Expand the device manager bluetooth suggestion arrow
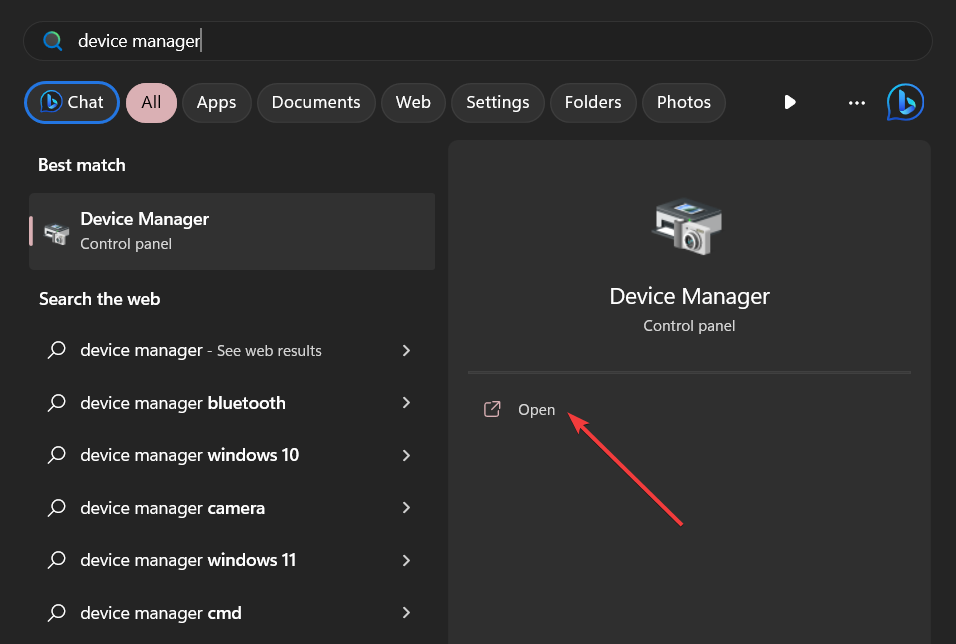The height and width of the screenshot is (644, 956). pos(406,403)
